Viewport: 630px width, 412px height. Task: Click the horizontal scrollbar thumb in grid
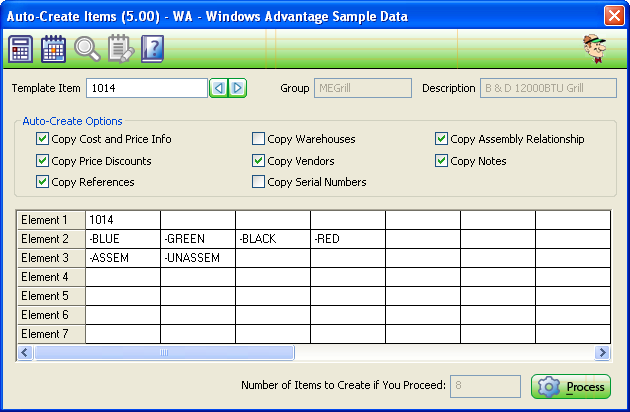coord(165,353)
